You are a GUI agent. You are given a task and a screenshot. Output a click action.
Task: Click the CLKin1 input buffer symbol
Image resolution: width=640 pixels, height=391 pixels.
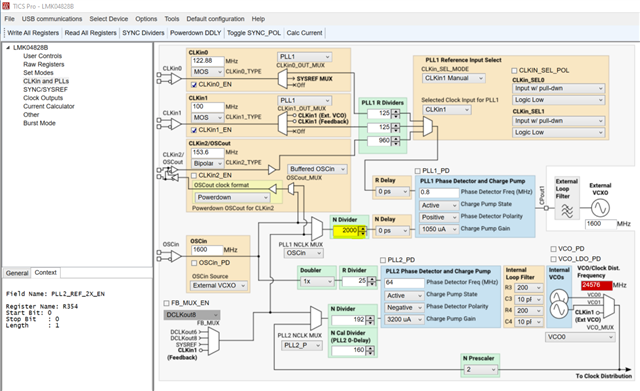(176, 124)
